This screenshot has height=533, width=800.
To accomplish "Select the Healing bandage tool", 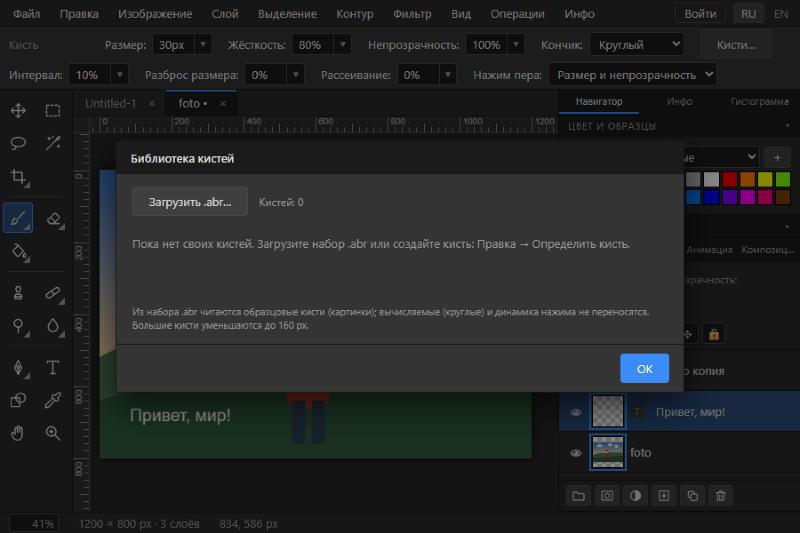I will pyautogui.click(x=53, y=293).
